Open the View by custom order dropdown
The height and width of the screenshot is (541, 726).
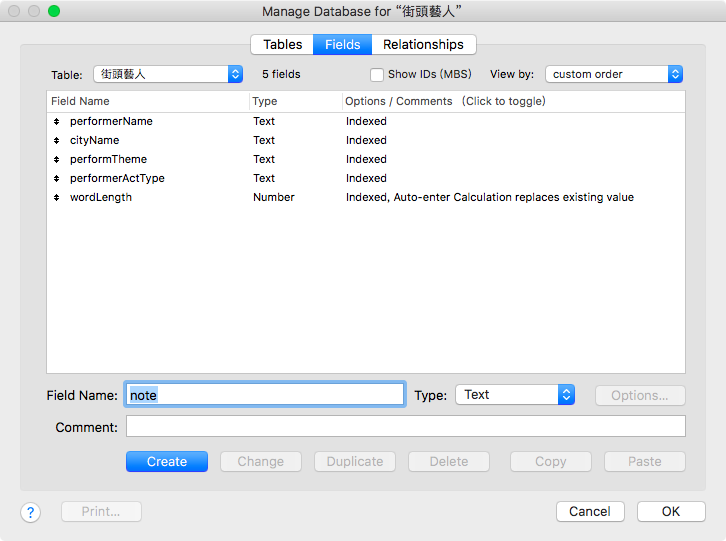tap(614, 74)
